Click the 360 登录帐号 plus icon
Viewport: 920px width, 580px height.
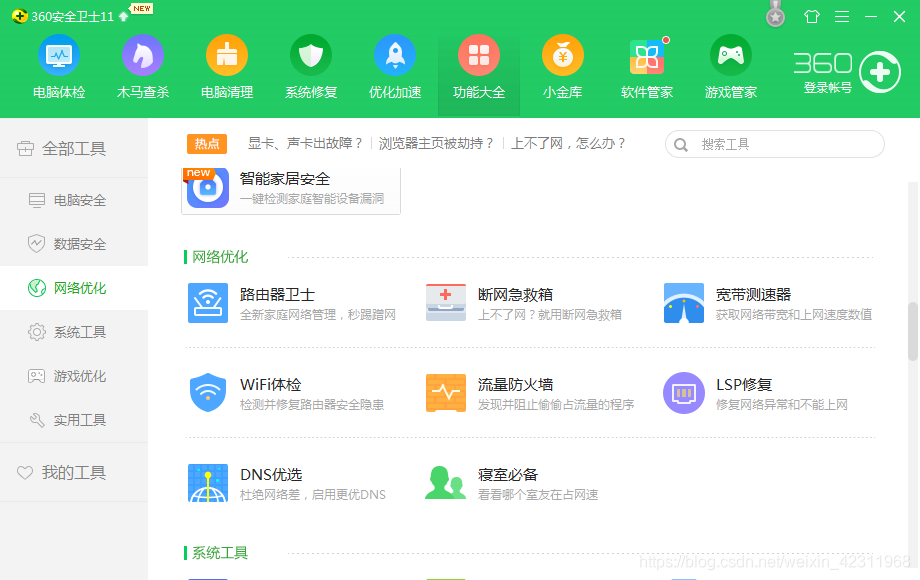880,72
